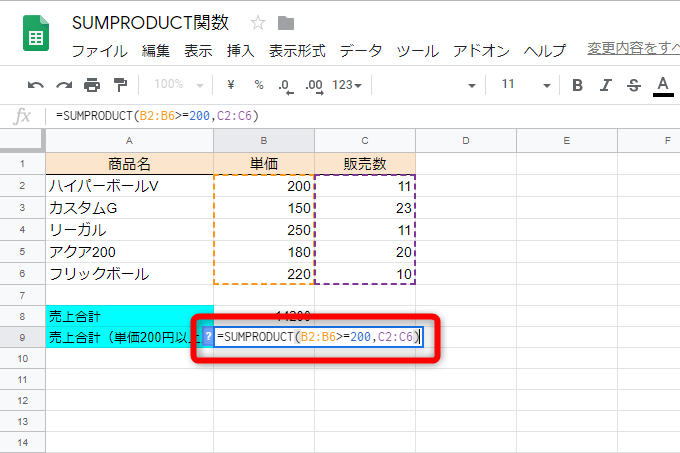Select column B header

click(x=264, y=141)
